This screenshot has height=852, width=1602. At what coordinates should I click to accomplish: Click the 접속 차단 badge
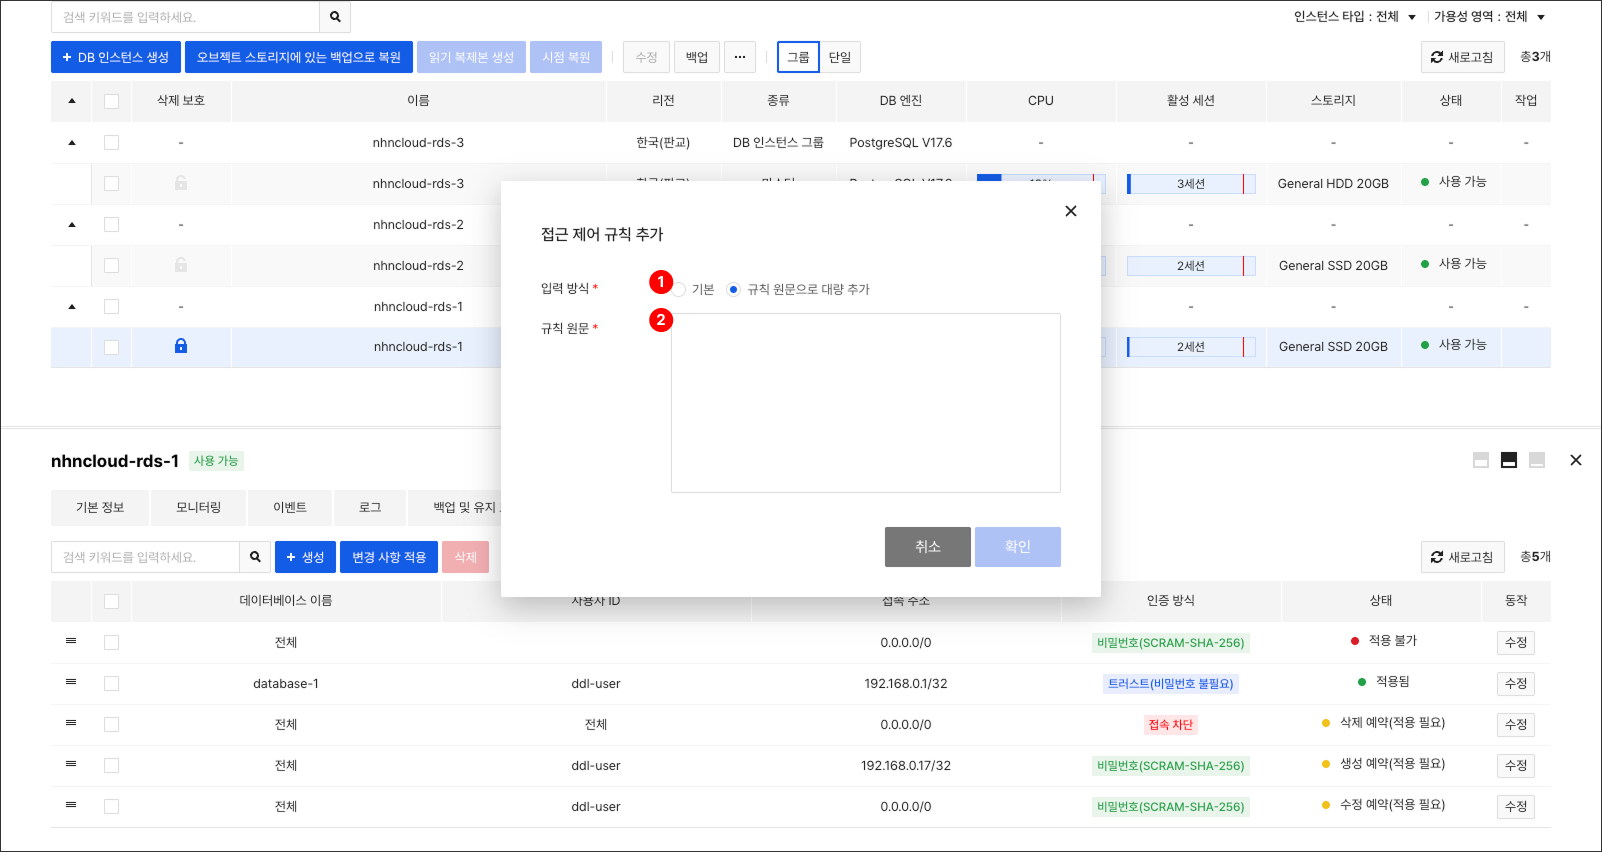click(x=1171, y=725)
